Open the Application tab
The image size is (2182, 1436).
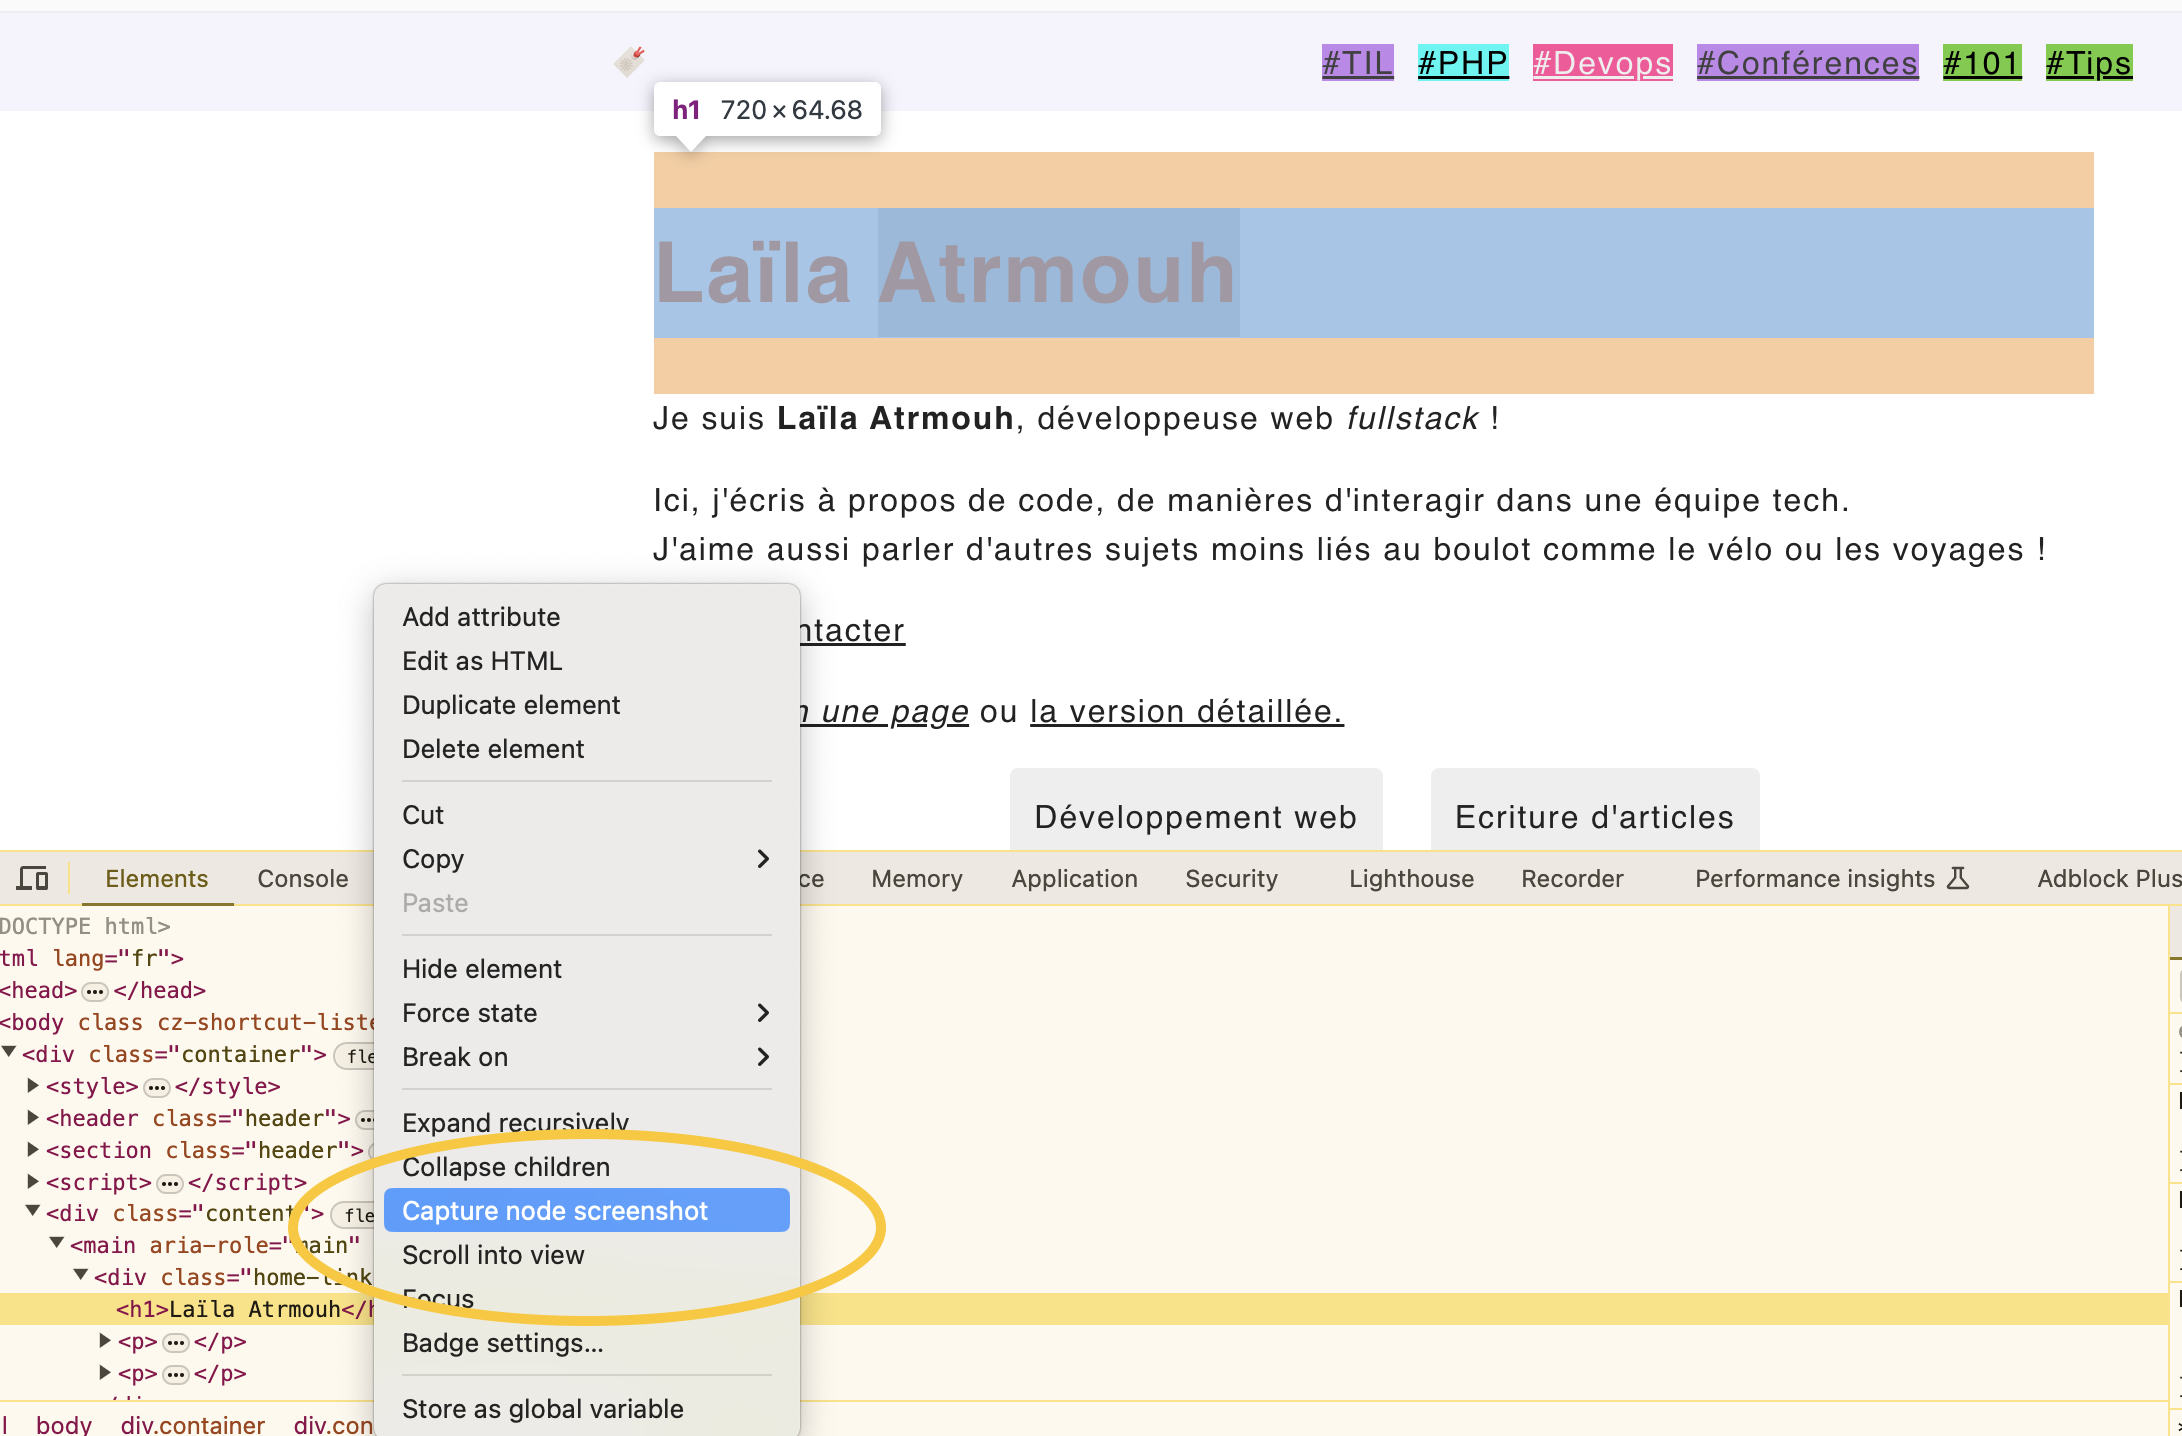click(x=1074, y=878)
